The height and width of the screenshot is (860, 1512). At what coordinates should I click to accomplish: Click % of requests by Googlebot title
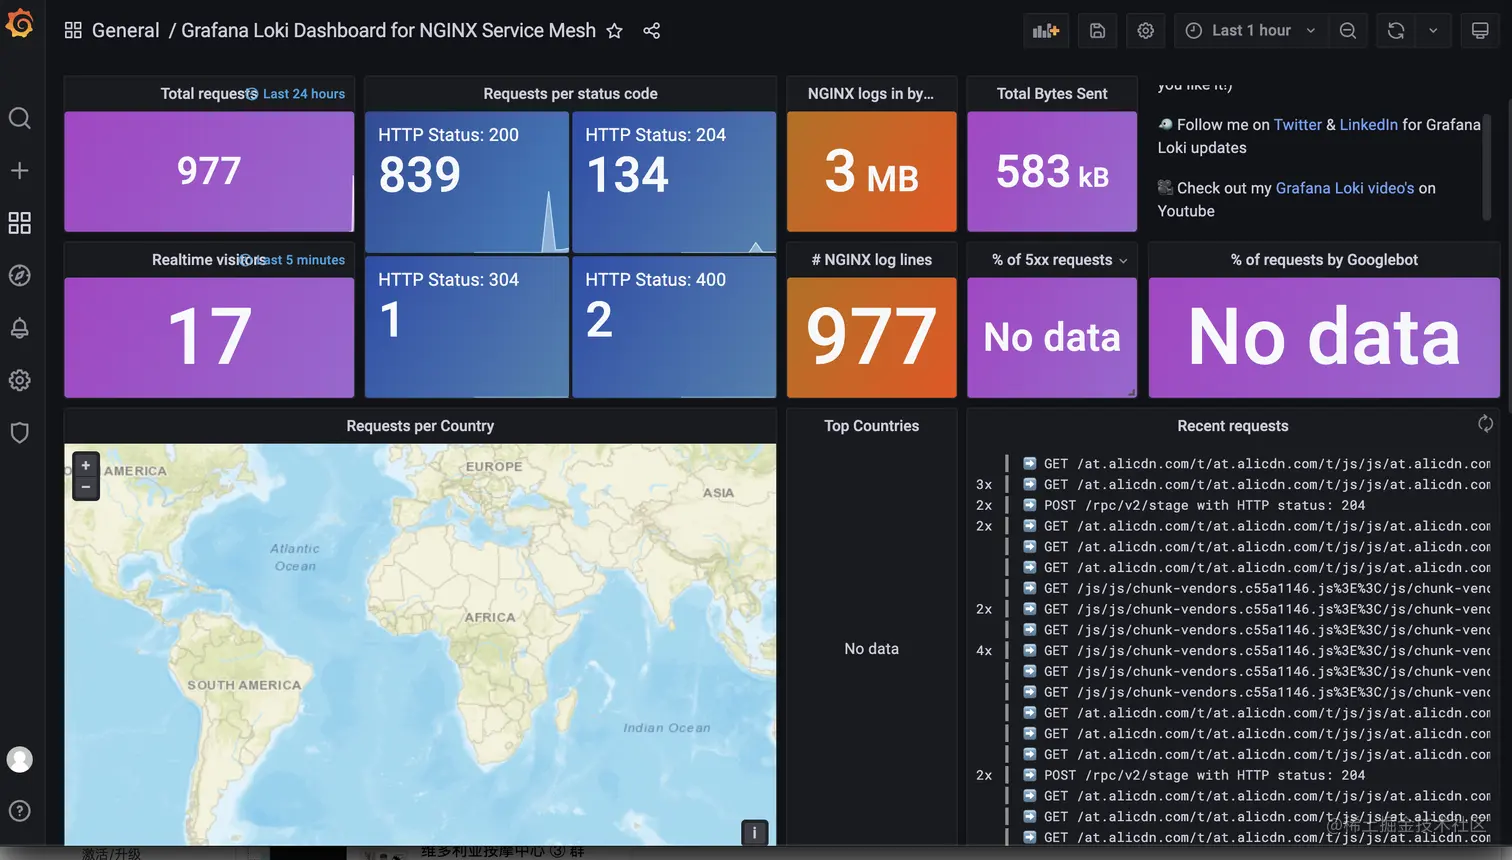(1324, 260)
